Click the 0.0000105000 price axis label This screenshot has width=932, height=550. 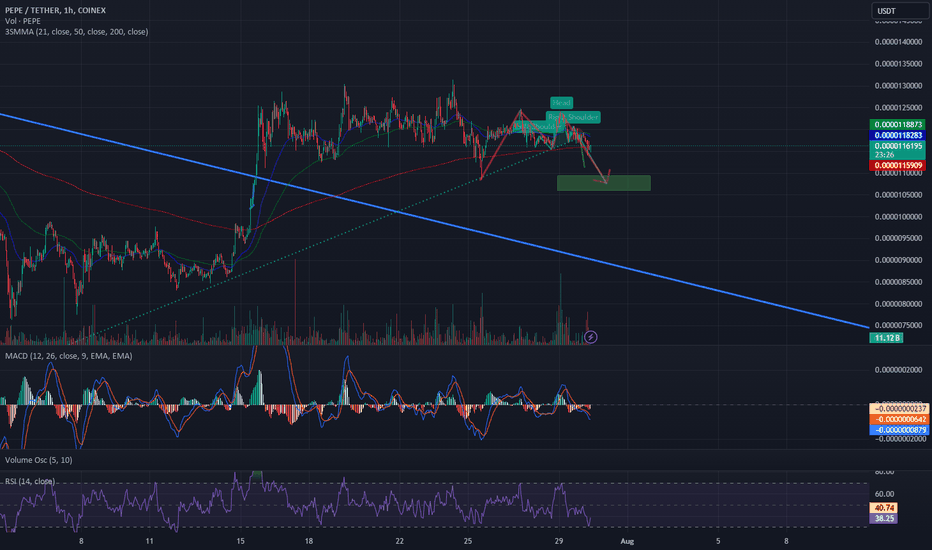coord(898,195)
